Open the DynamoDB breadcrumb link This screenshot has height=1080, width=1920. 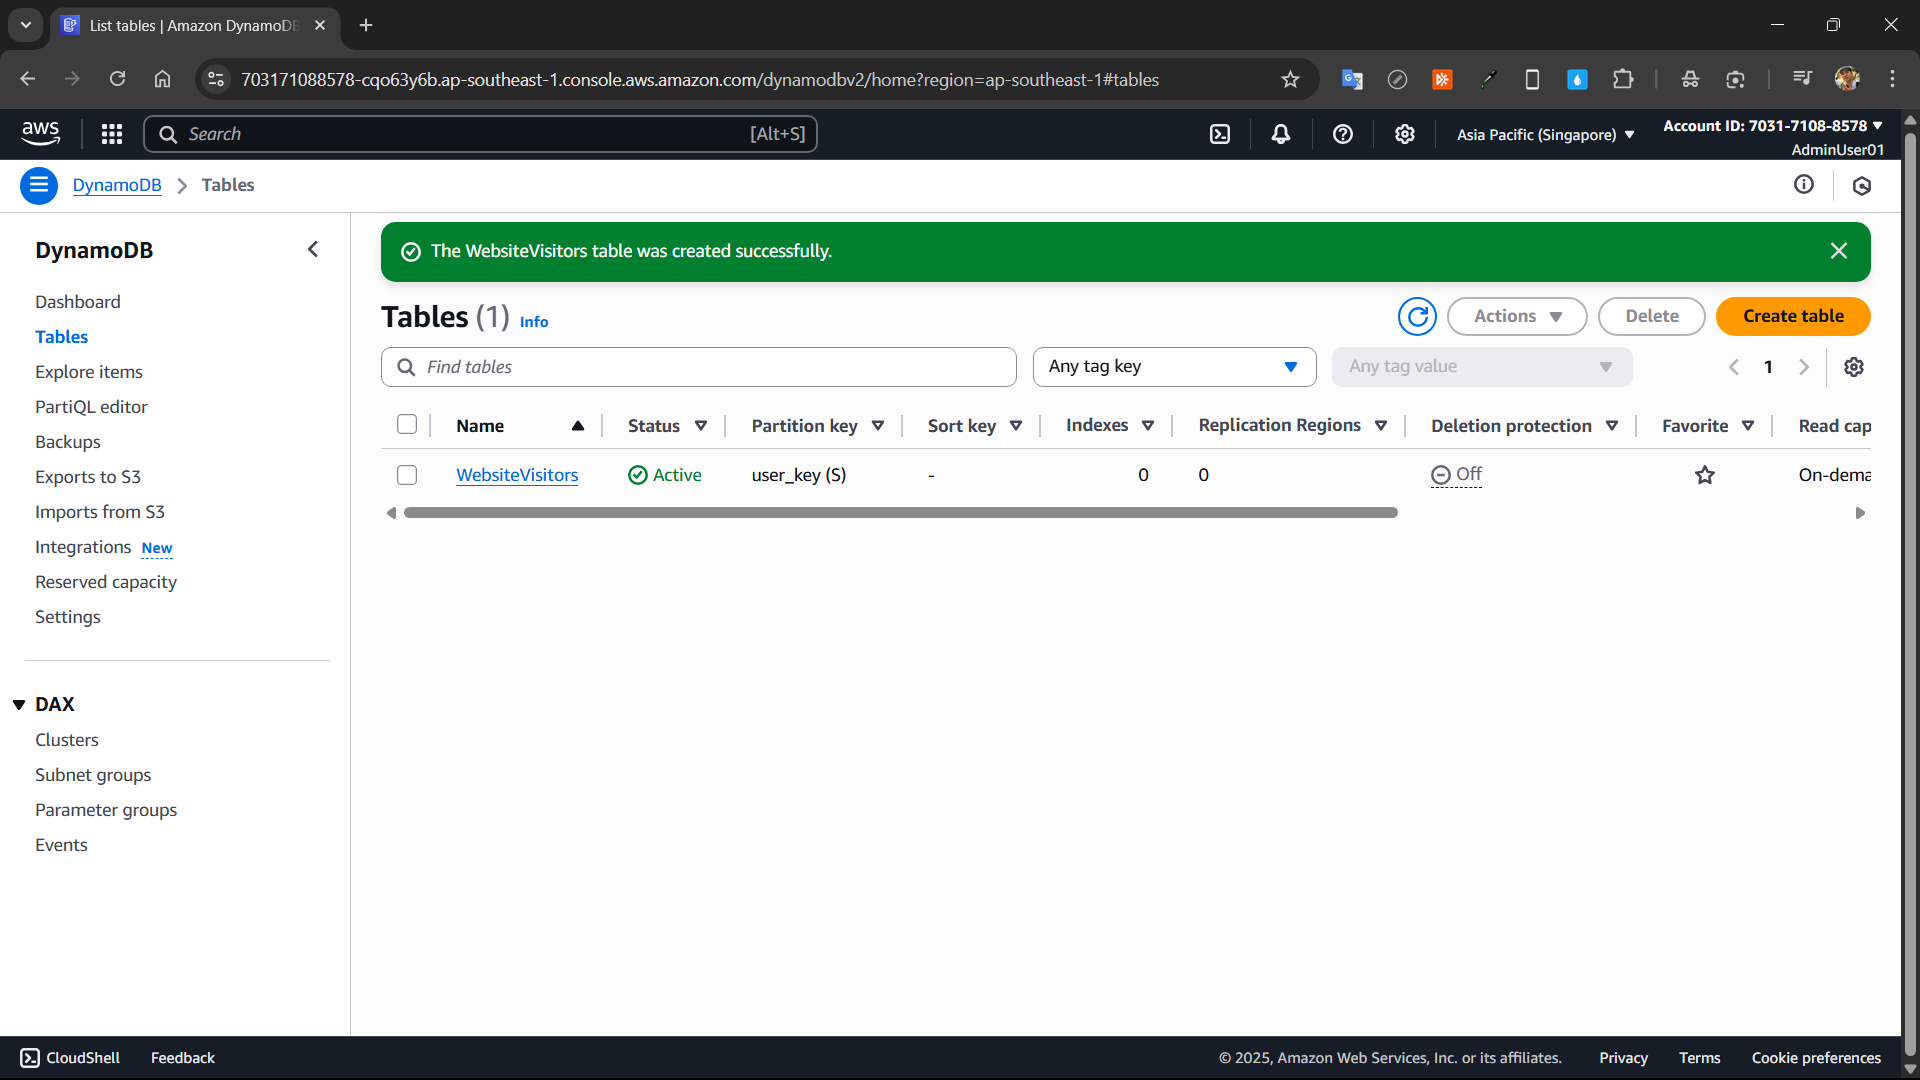point(117,185)
